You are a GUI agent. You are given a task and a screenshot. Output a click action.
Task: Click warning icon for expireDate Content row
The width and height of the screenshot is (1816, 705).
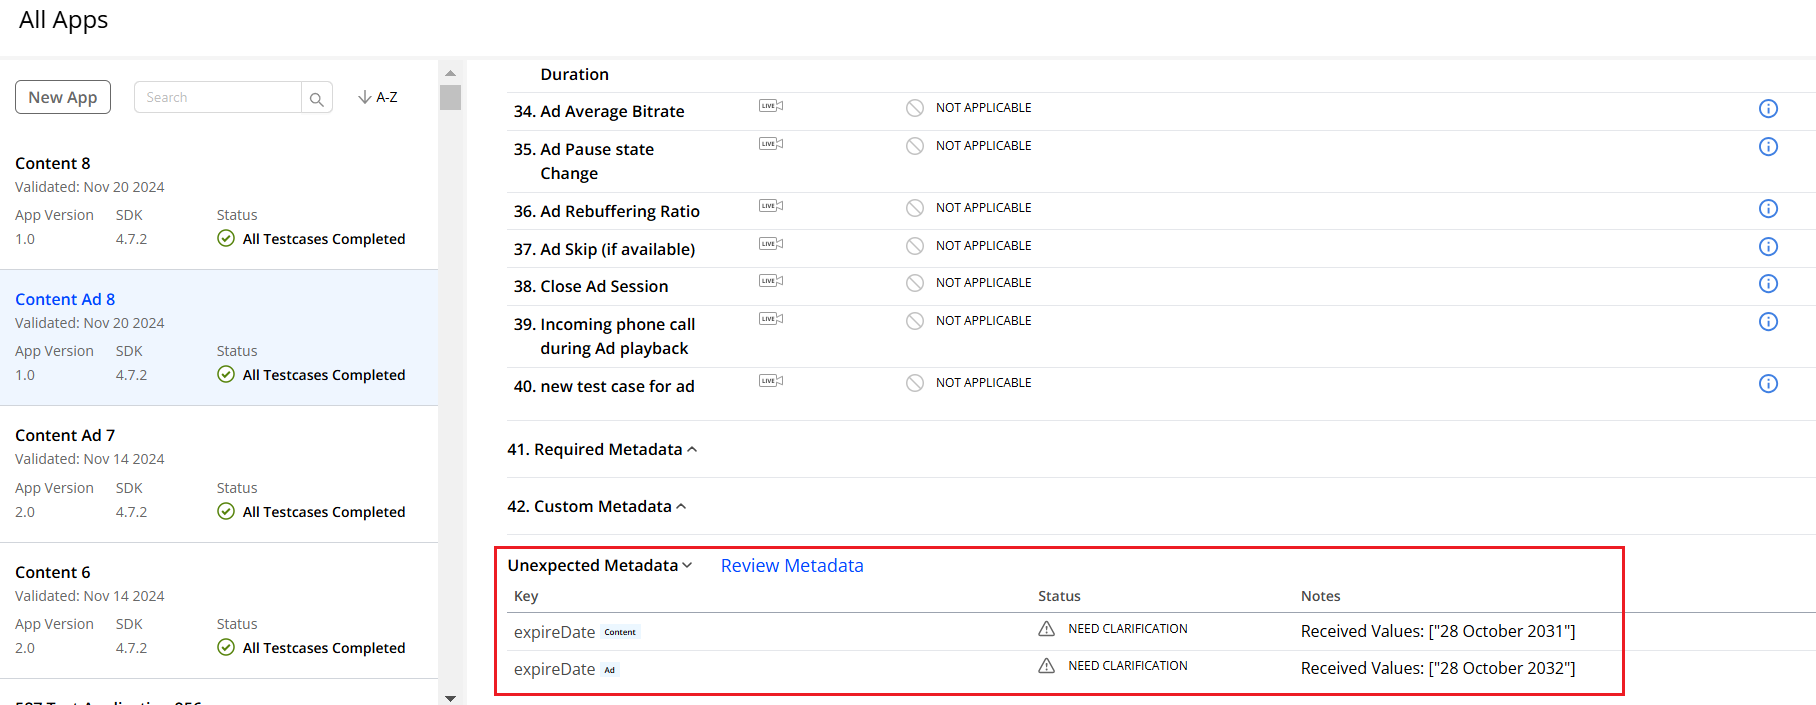(1046, 629)
